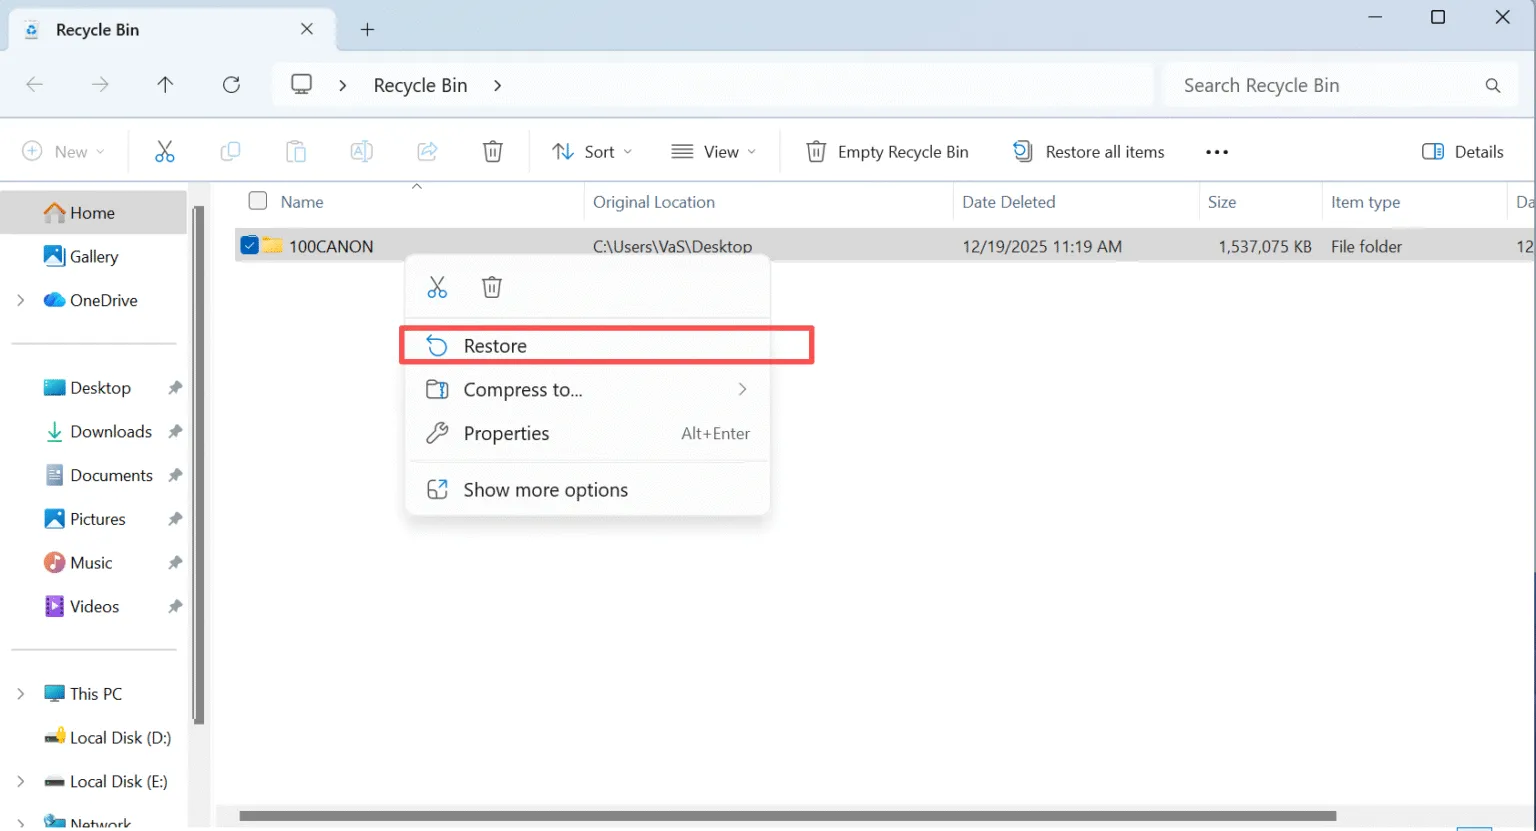This screenshot has width=1536, height=831.
Task: Open the three-dots See more menu
Action: pyautogui.click(x=1216, y=152)
